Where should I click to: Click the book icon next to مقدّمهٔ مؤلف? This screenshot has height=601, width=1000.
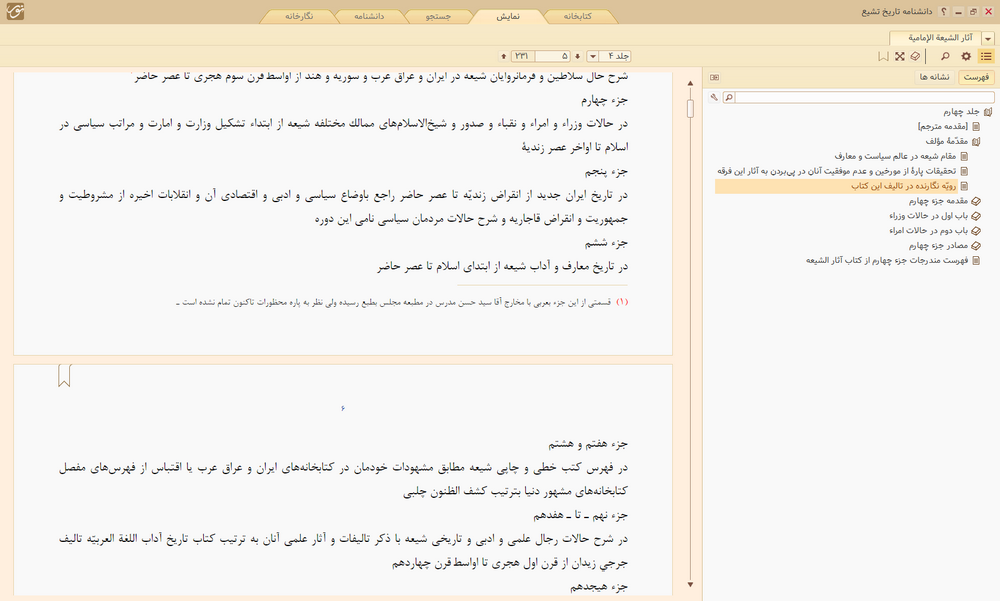pos(976,142)
